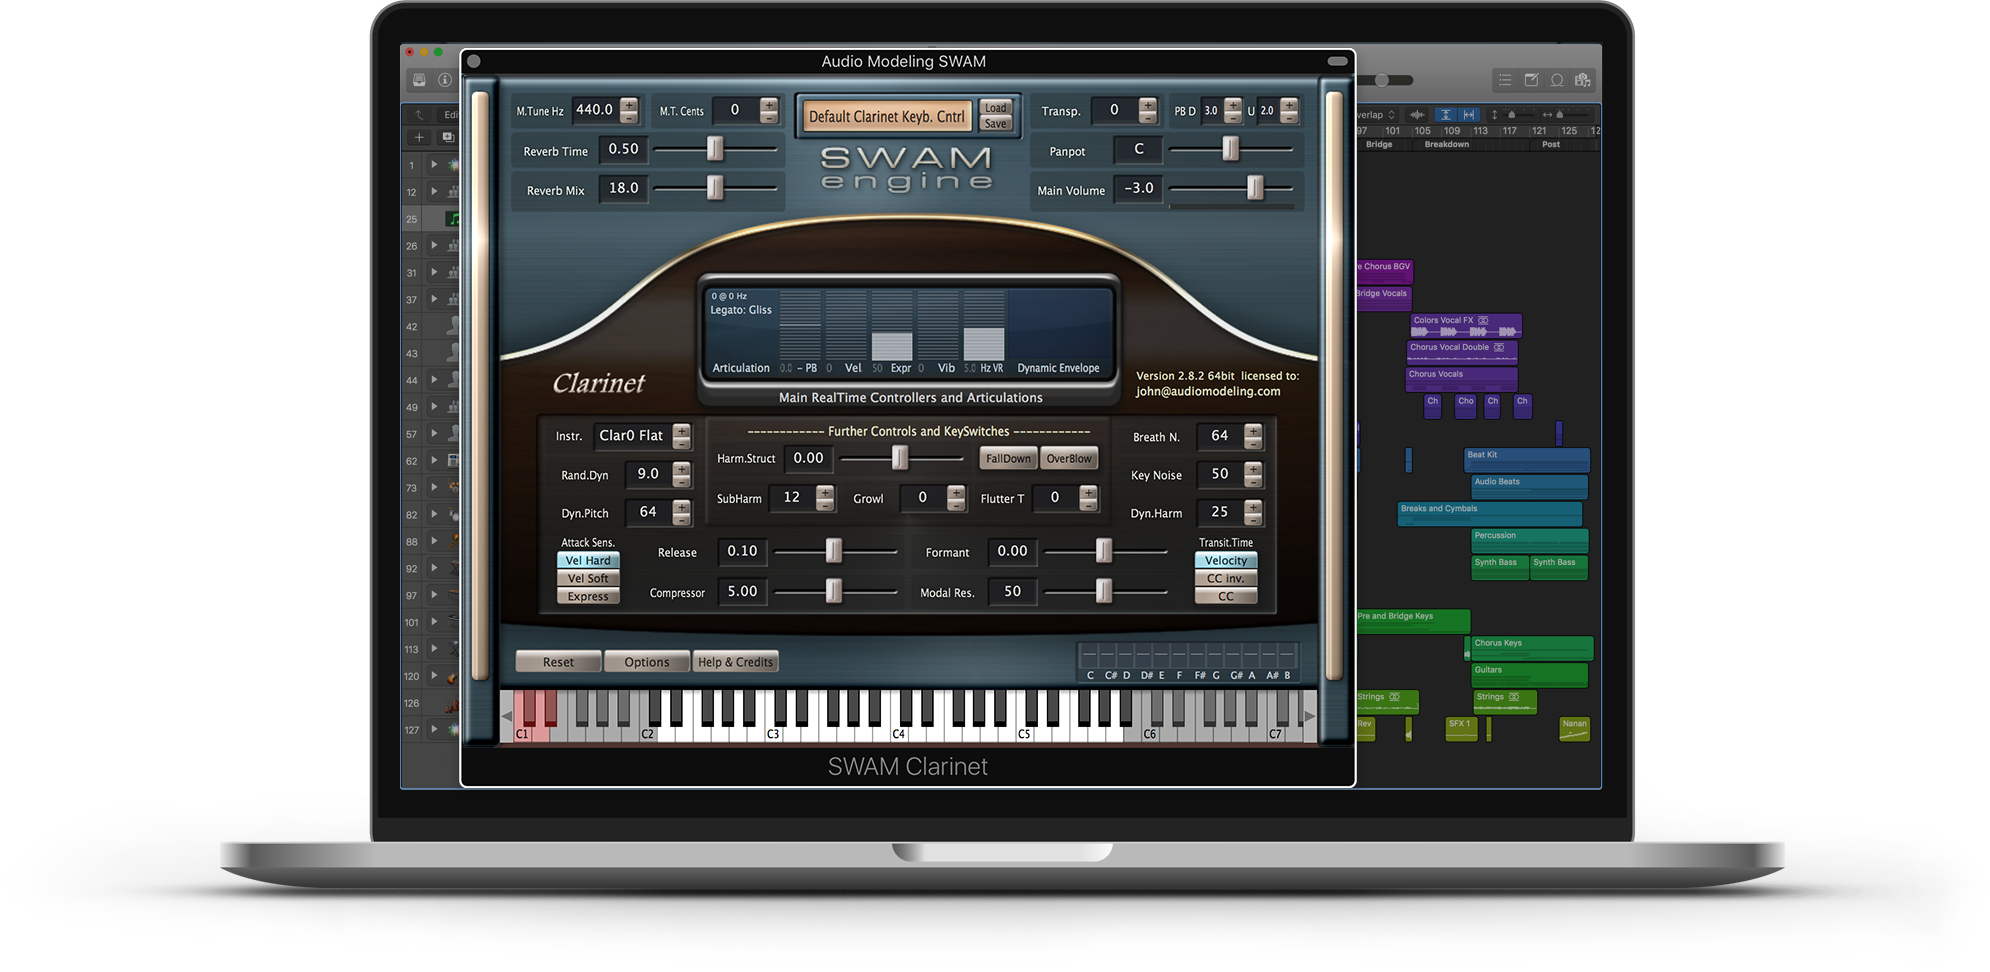
Task: Toggle vertical auto zoom in Logic
Action: (x=1445, y=115)
